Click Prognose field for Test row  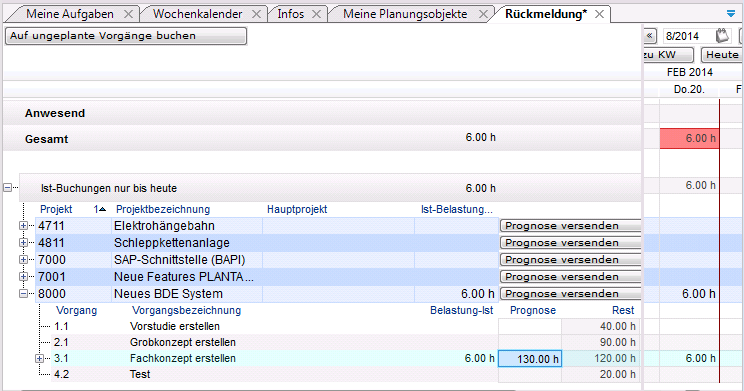[530, 374]
